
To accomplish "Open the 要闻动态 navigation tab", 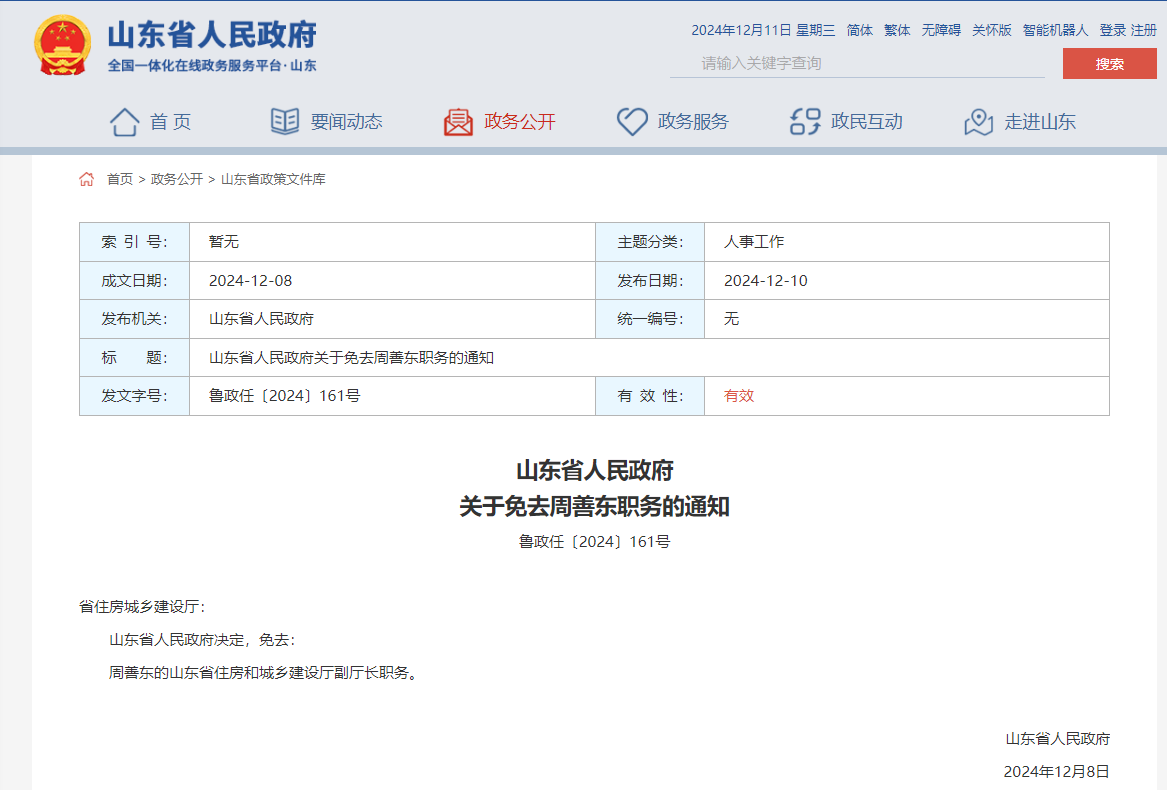I will (x=346, y=122).
